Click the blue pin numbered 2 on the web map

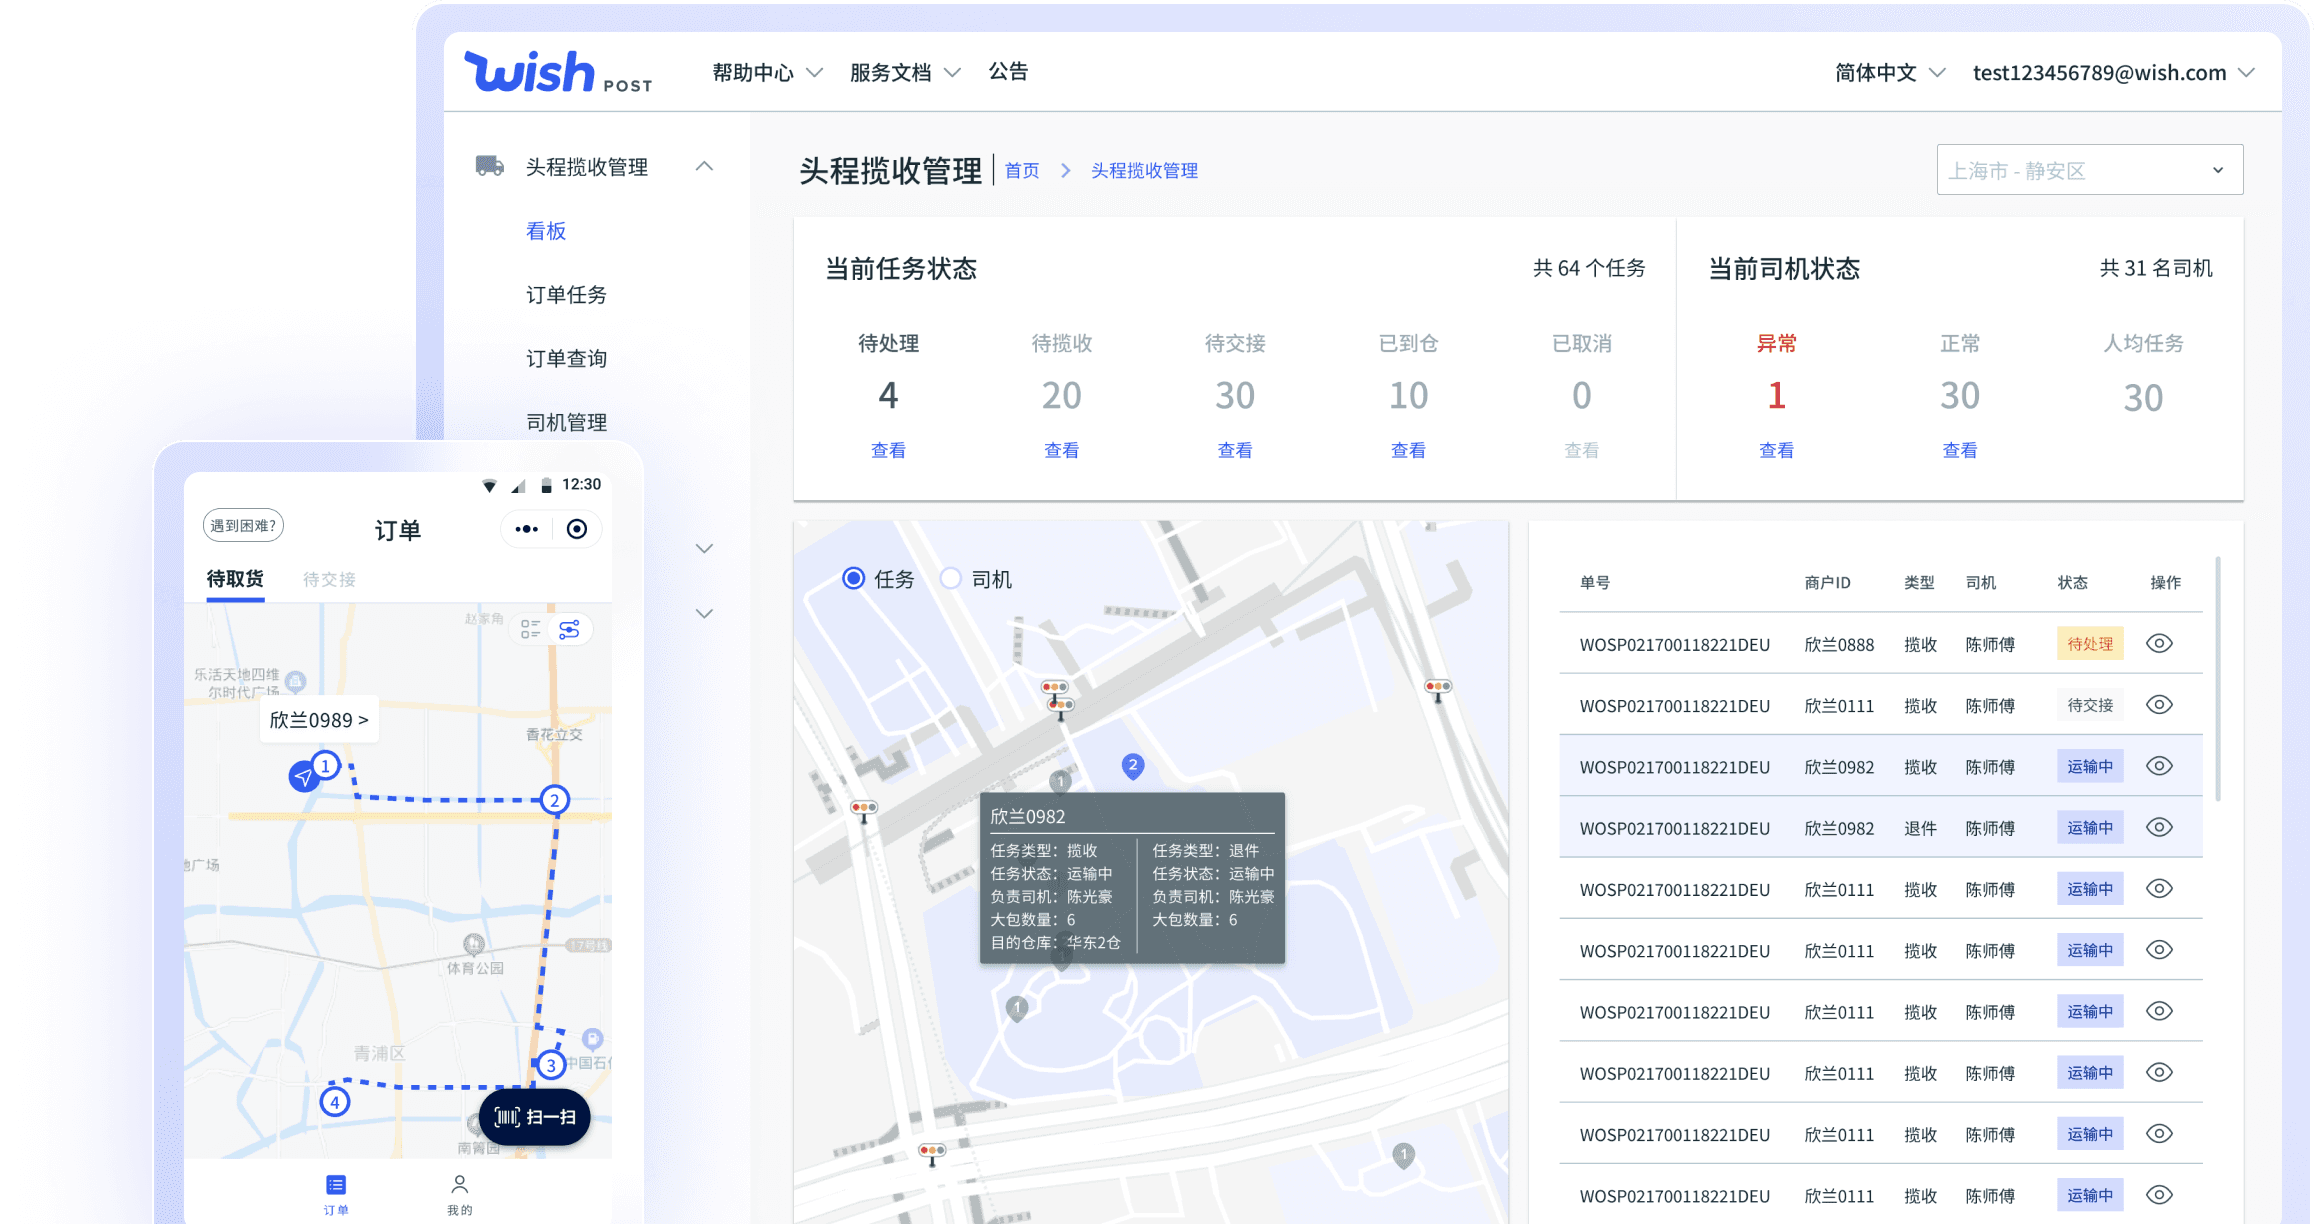pos(1132,767)
